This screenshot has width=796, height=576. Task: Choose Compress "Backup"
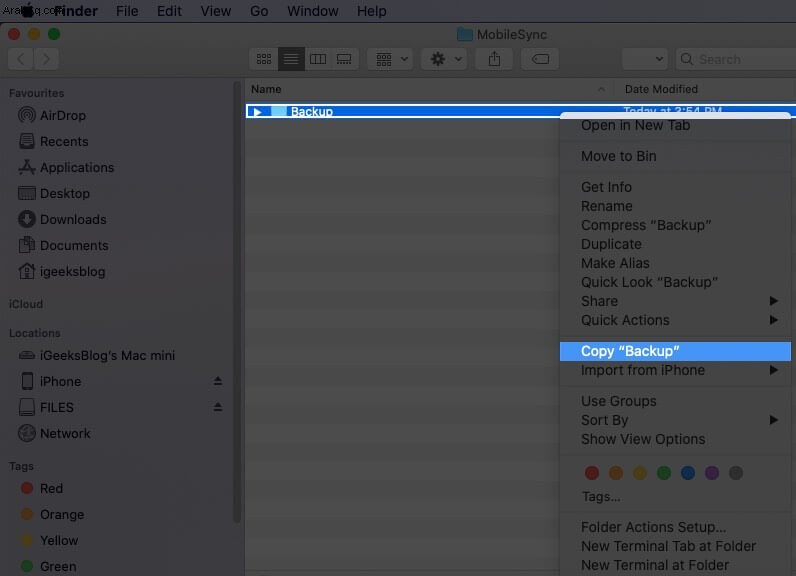click(675, 225)
